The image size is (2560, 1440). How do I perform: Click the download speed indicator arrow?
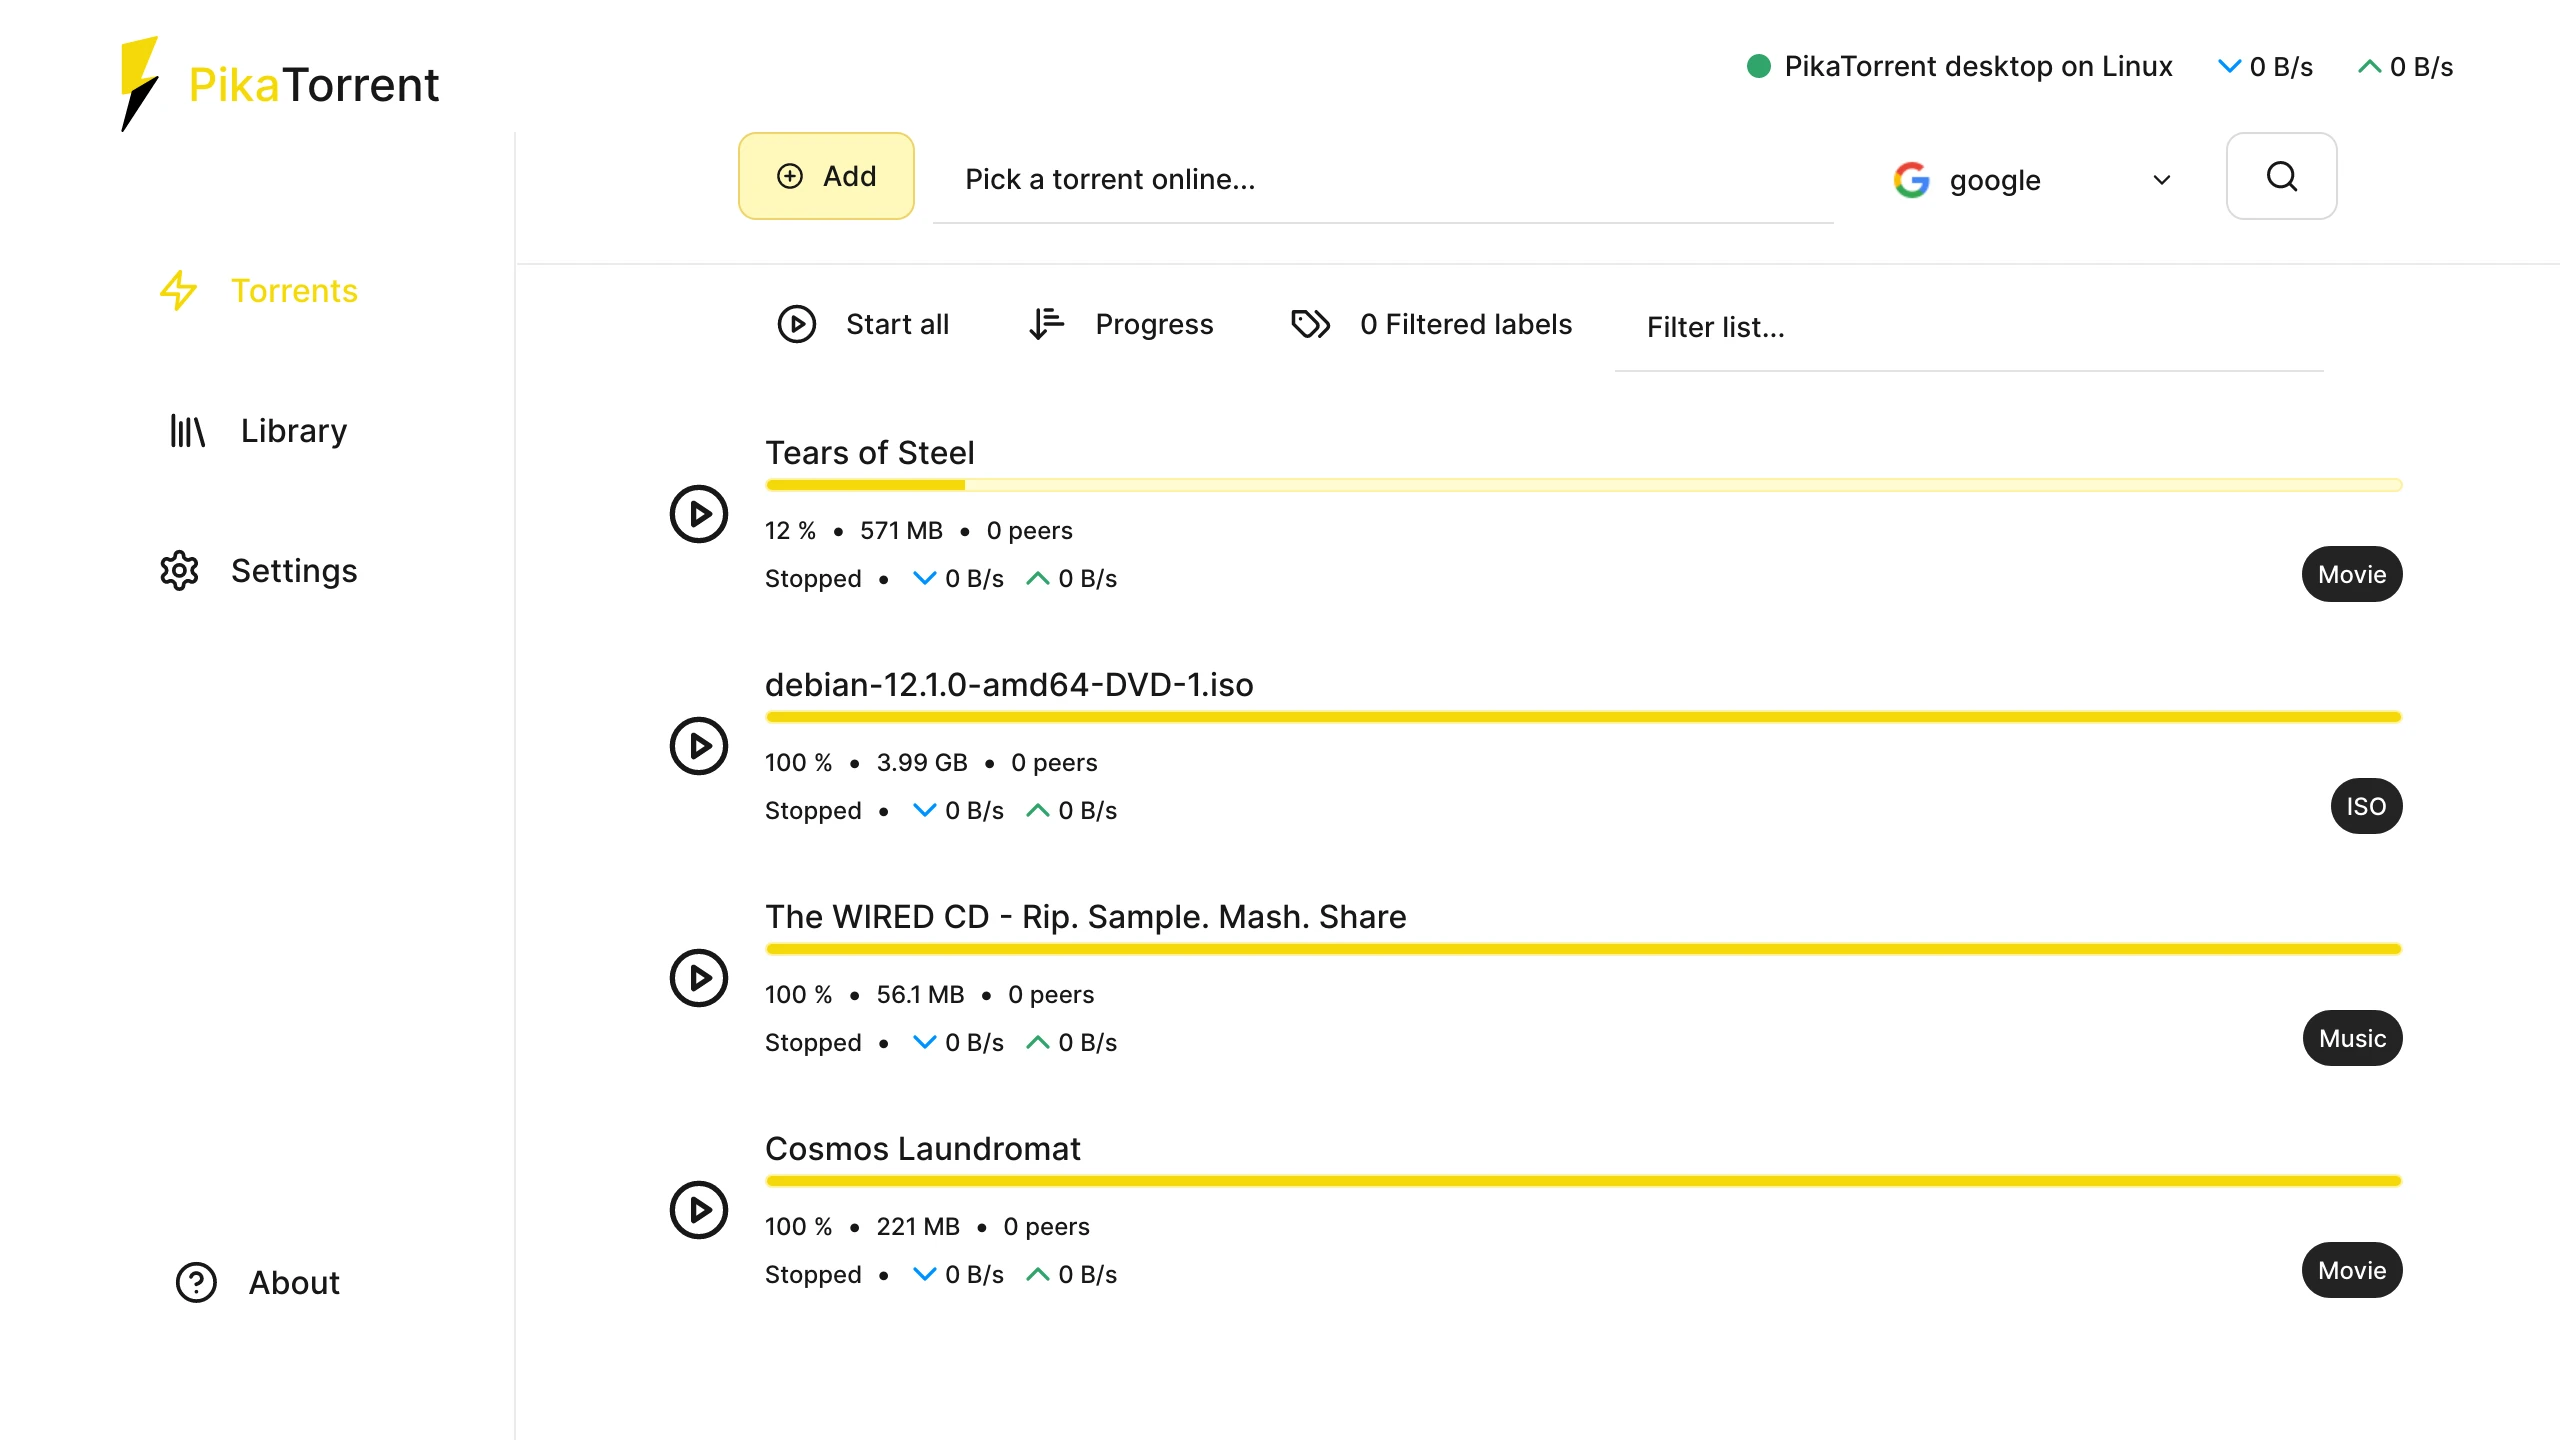(2228, 67)
